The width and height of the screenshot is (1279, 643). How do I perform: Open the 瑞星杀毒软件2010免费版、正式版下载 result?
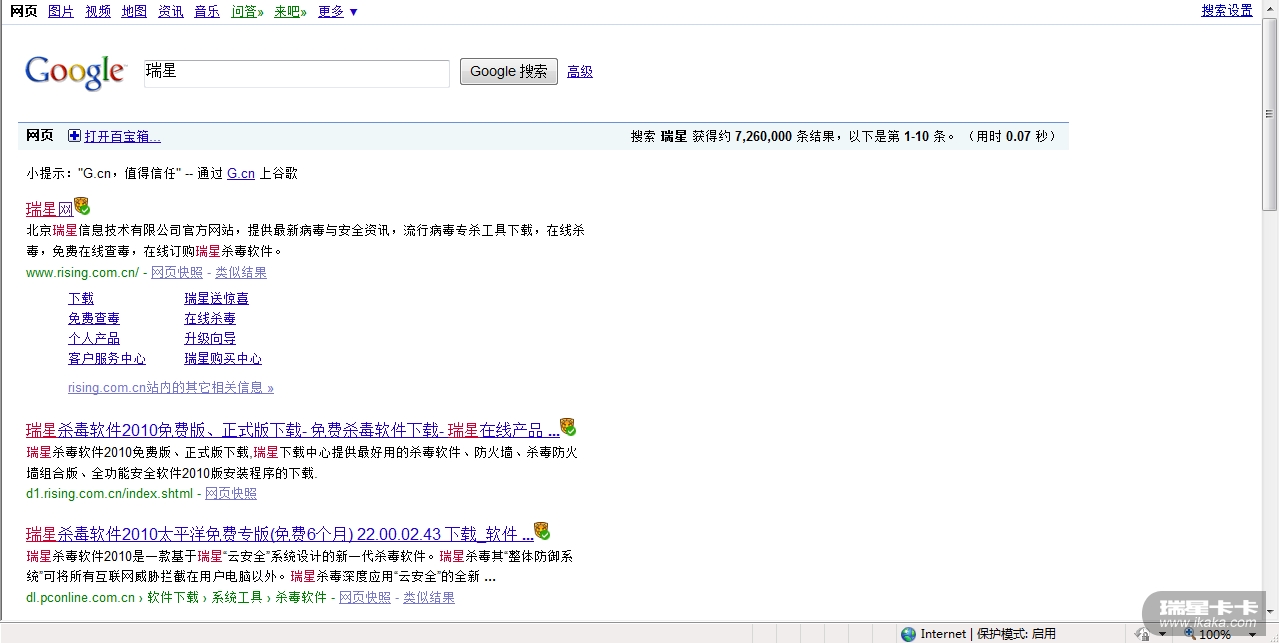click(x=292, y=430)
